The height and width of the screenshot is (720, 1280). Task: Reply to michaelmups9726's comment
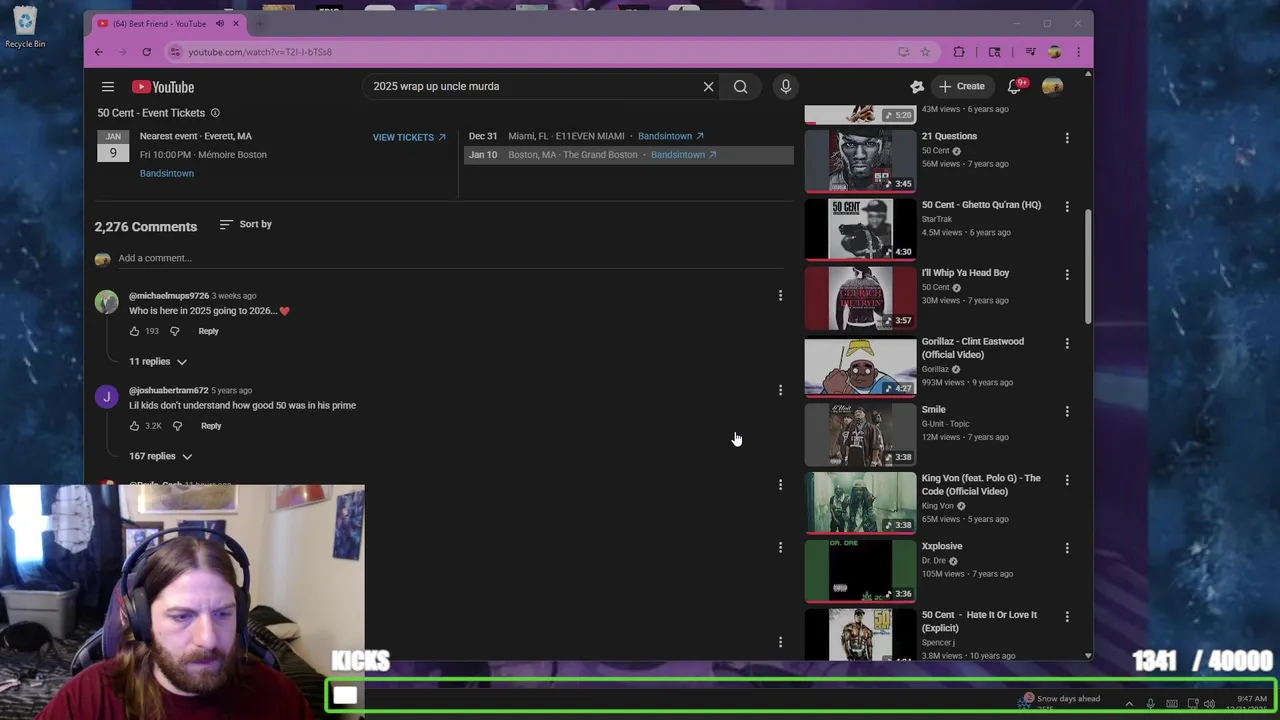pyautogui.click(x=208, y=331)
